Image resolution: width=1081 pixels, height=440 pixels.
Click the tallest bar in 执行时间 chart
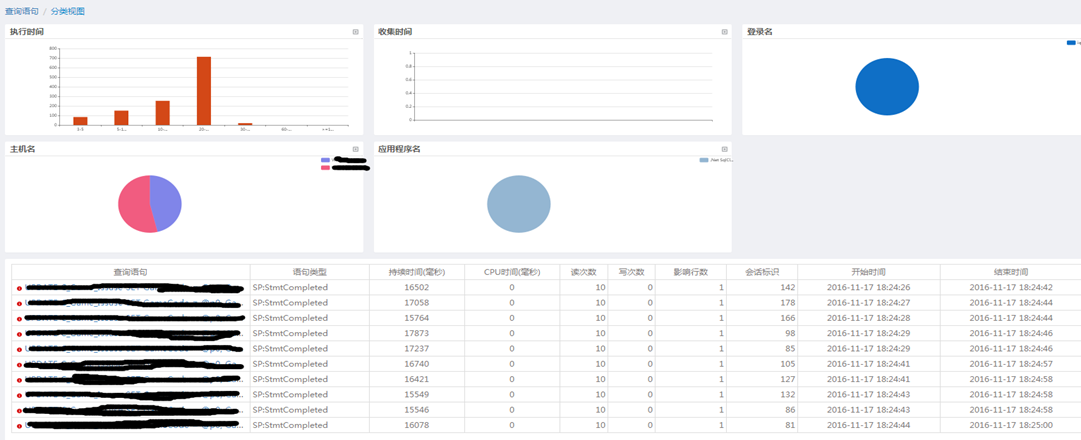tap(204, 90)
